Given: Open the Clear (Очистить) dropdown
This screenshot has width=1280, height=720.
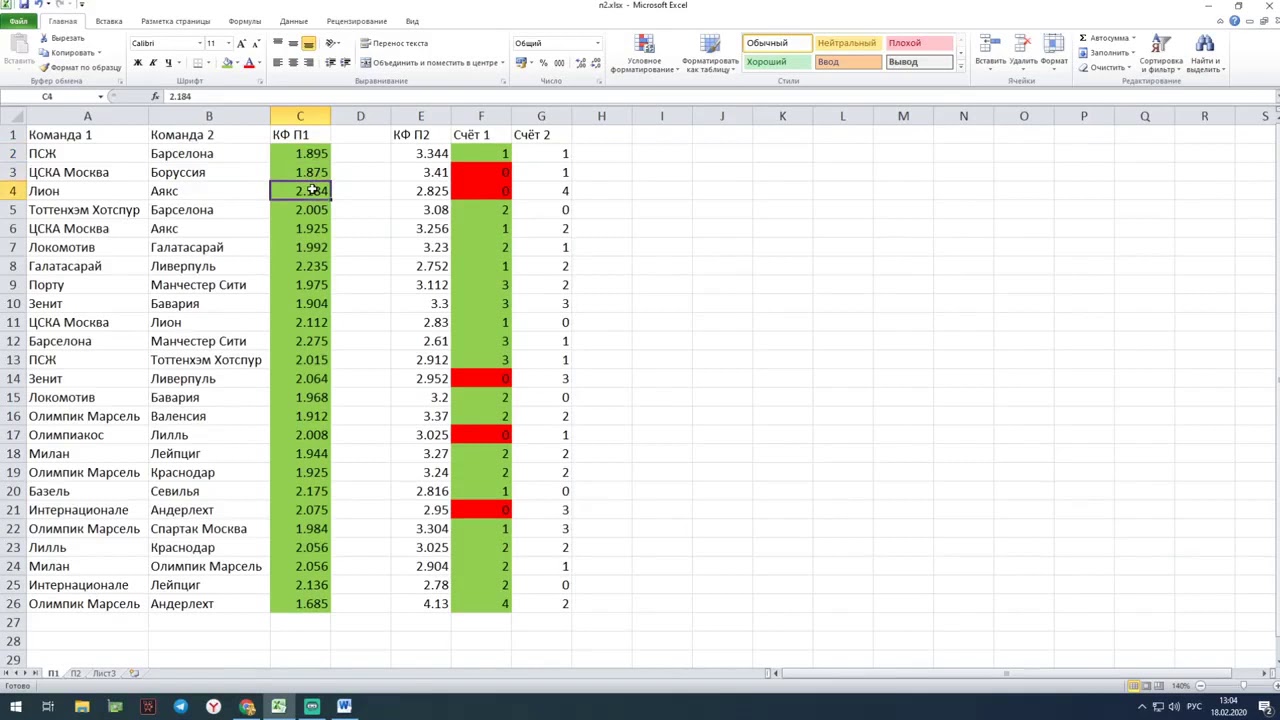Looking at the screenshot, I should click(x=1105, y=67).
